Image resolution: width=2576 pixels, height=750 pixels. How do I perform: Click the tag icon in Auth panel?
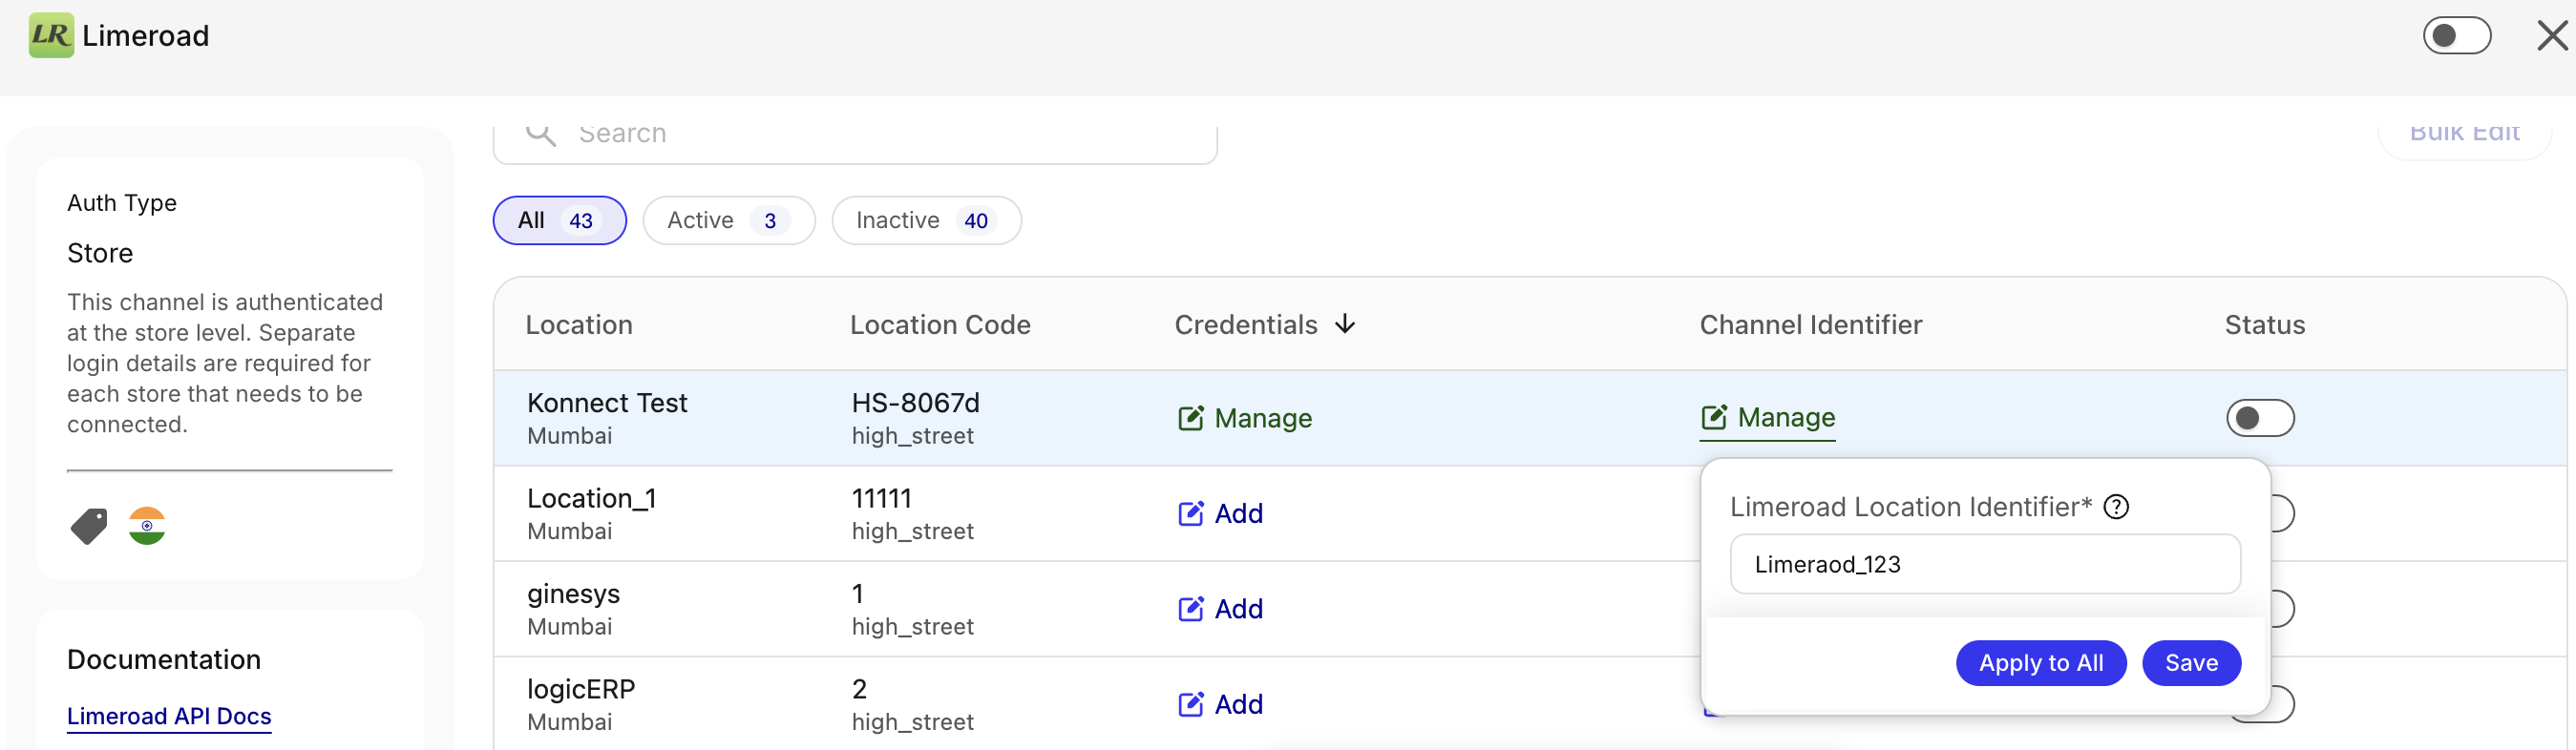tap(89, 526)
